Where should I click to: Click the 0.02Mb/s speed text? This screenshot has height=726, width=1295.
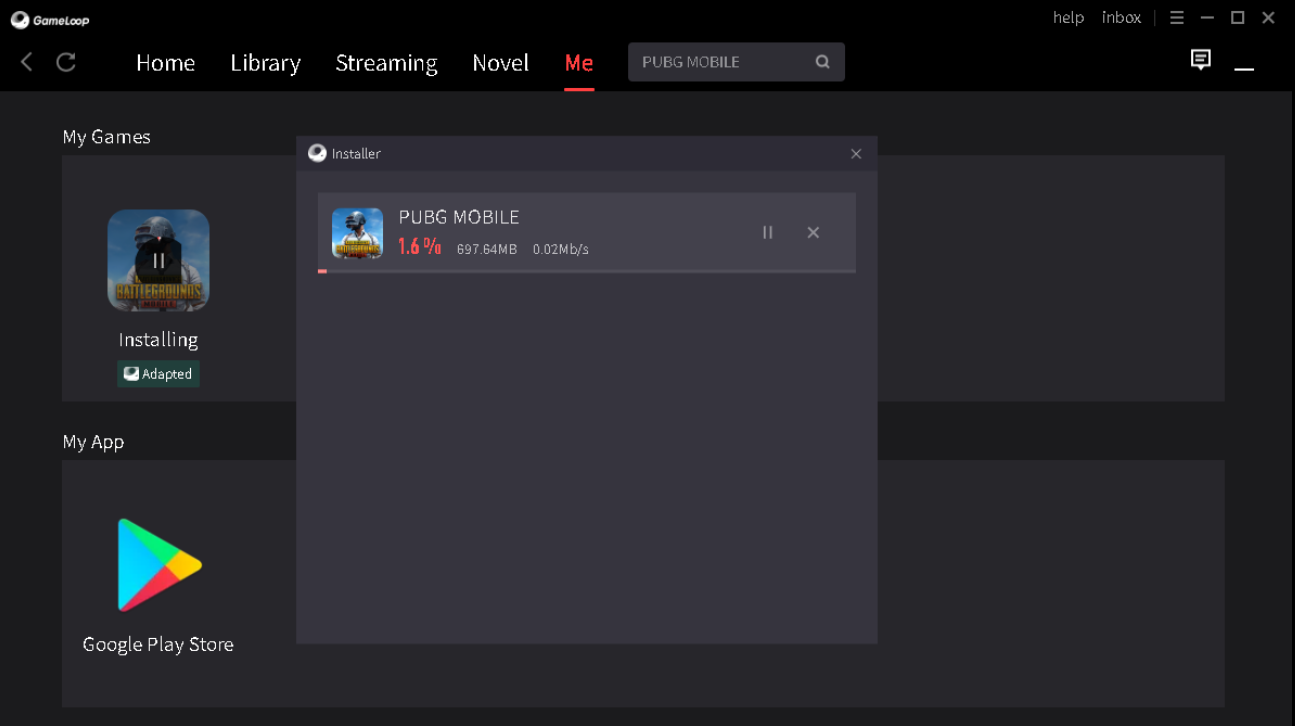click(561, 249)
